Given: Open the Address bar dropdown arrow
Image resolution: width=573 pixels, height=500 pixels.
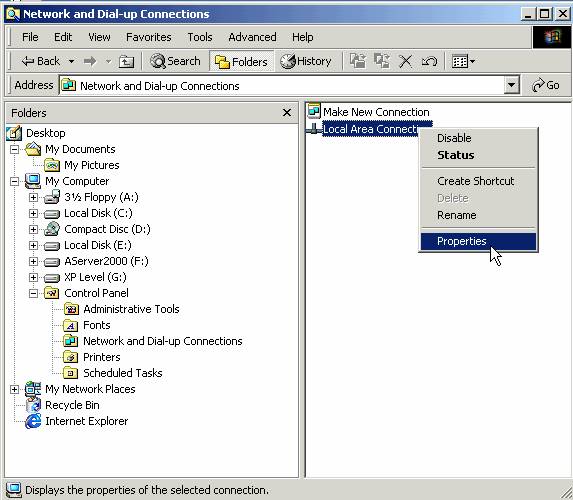Looking at the screenshot, I should [x=512, y=86].
